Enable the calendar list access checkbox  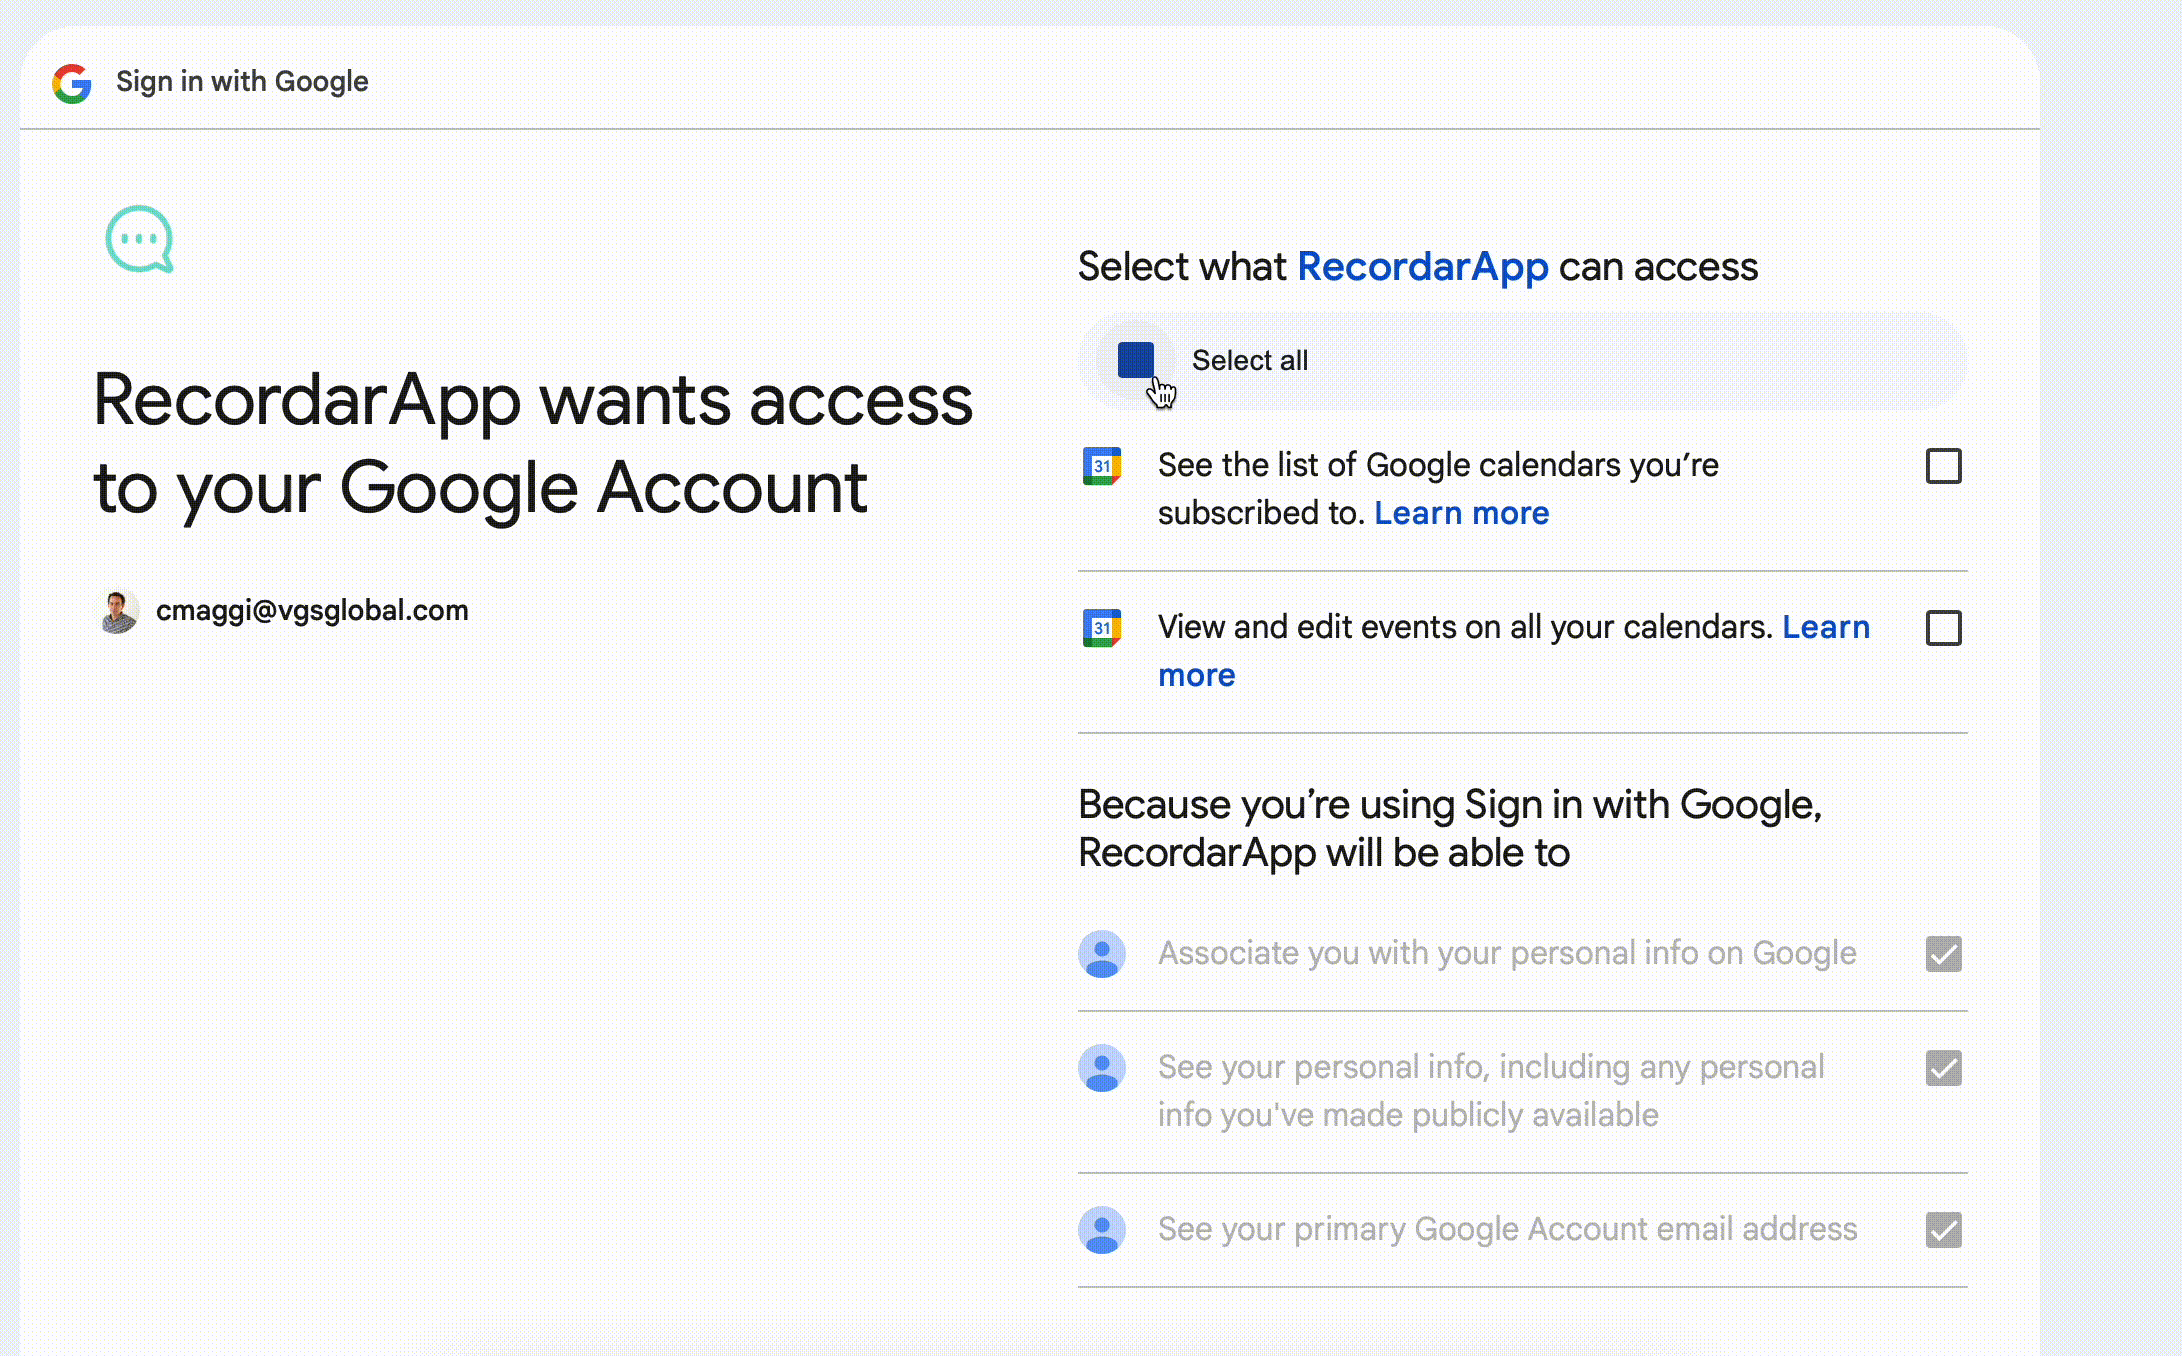pos(1943,466)
